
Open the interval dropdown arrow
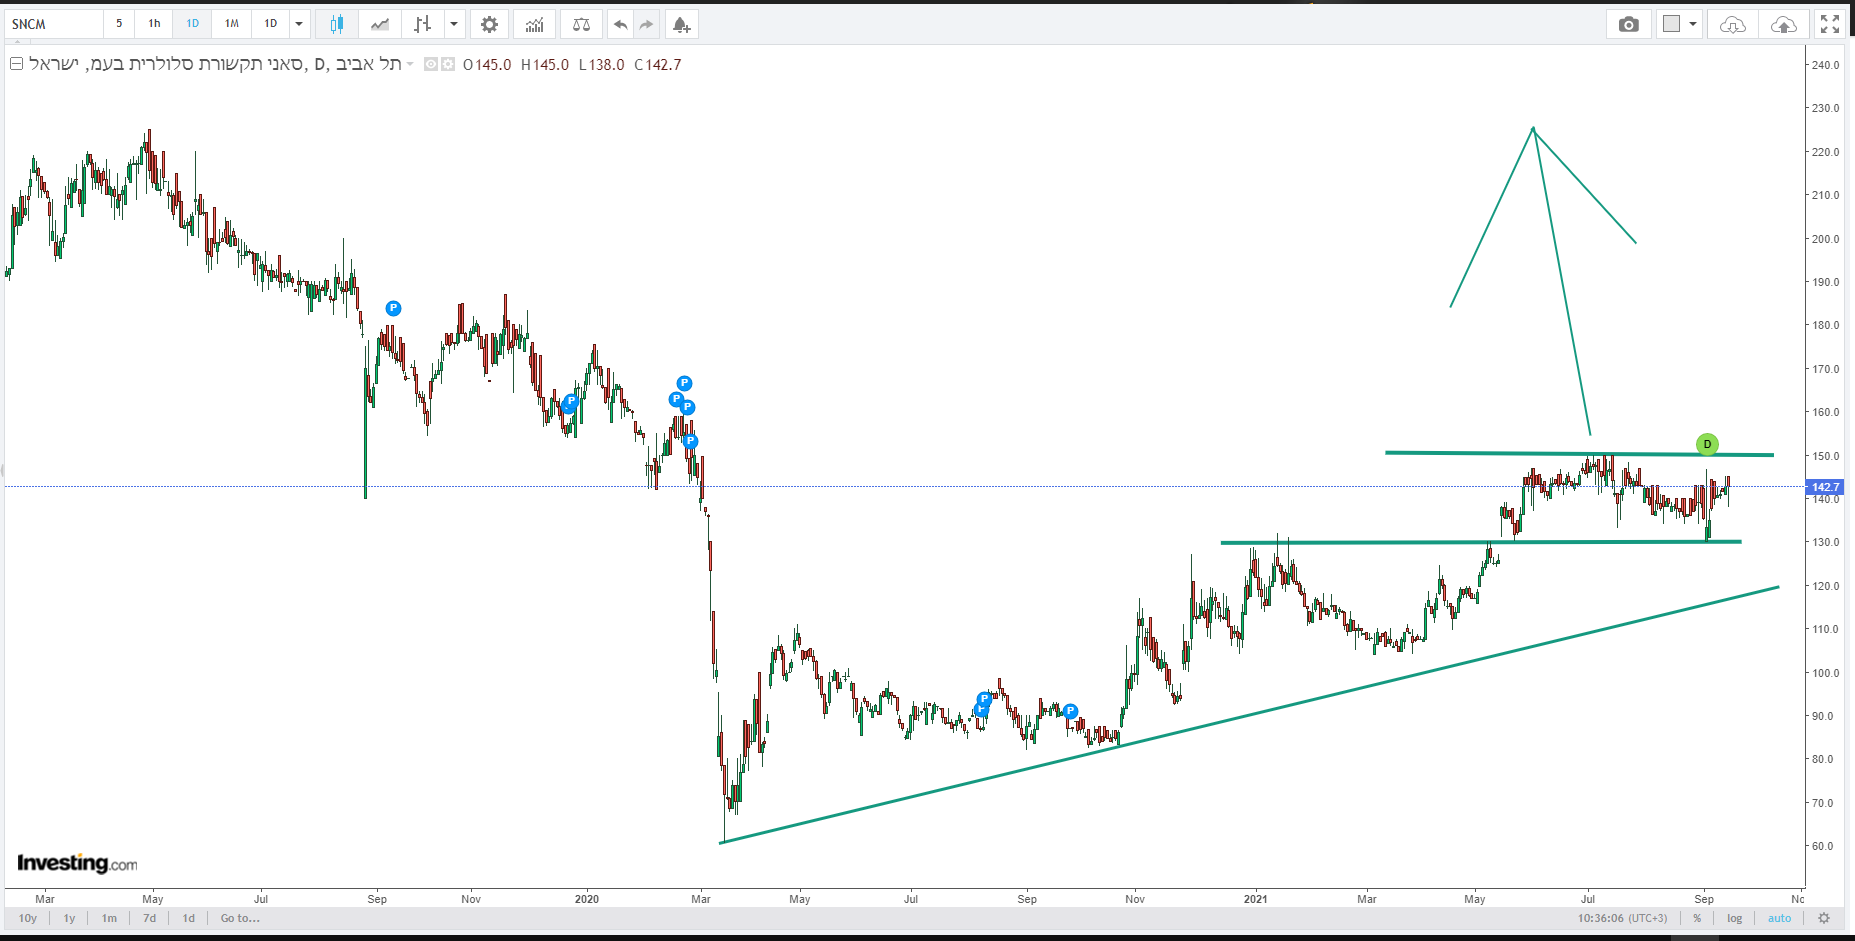298,24
